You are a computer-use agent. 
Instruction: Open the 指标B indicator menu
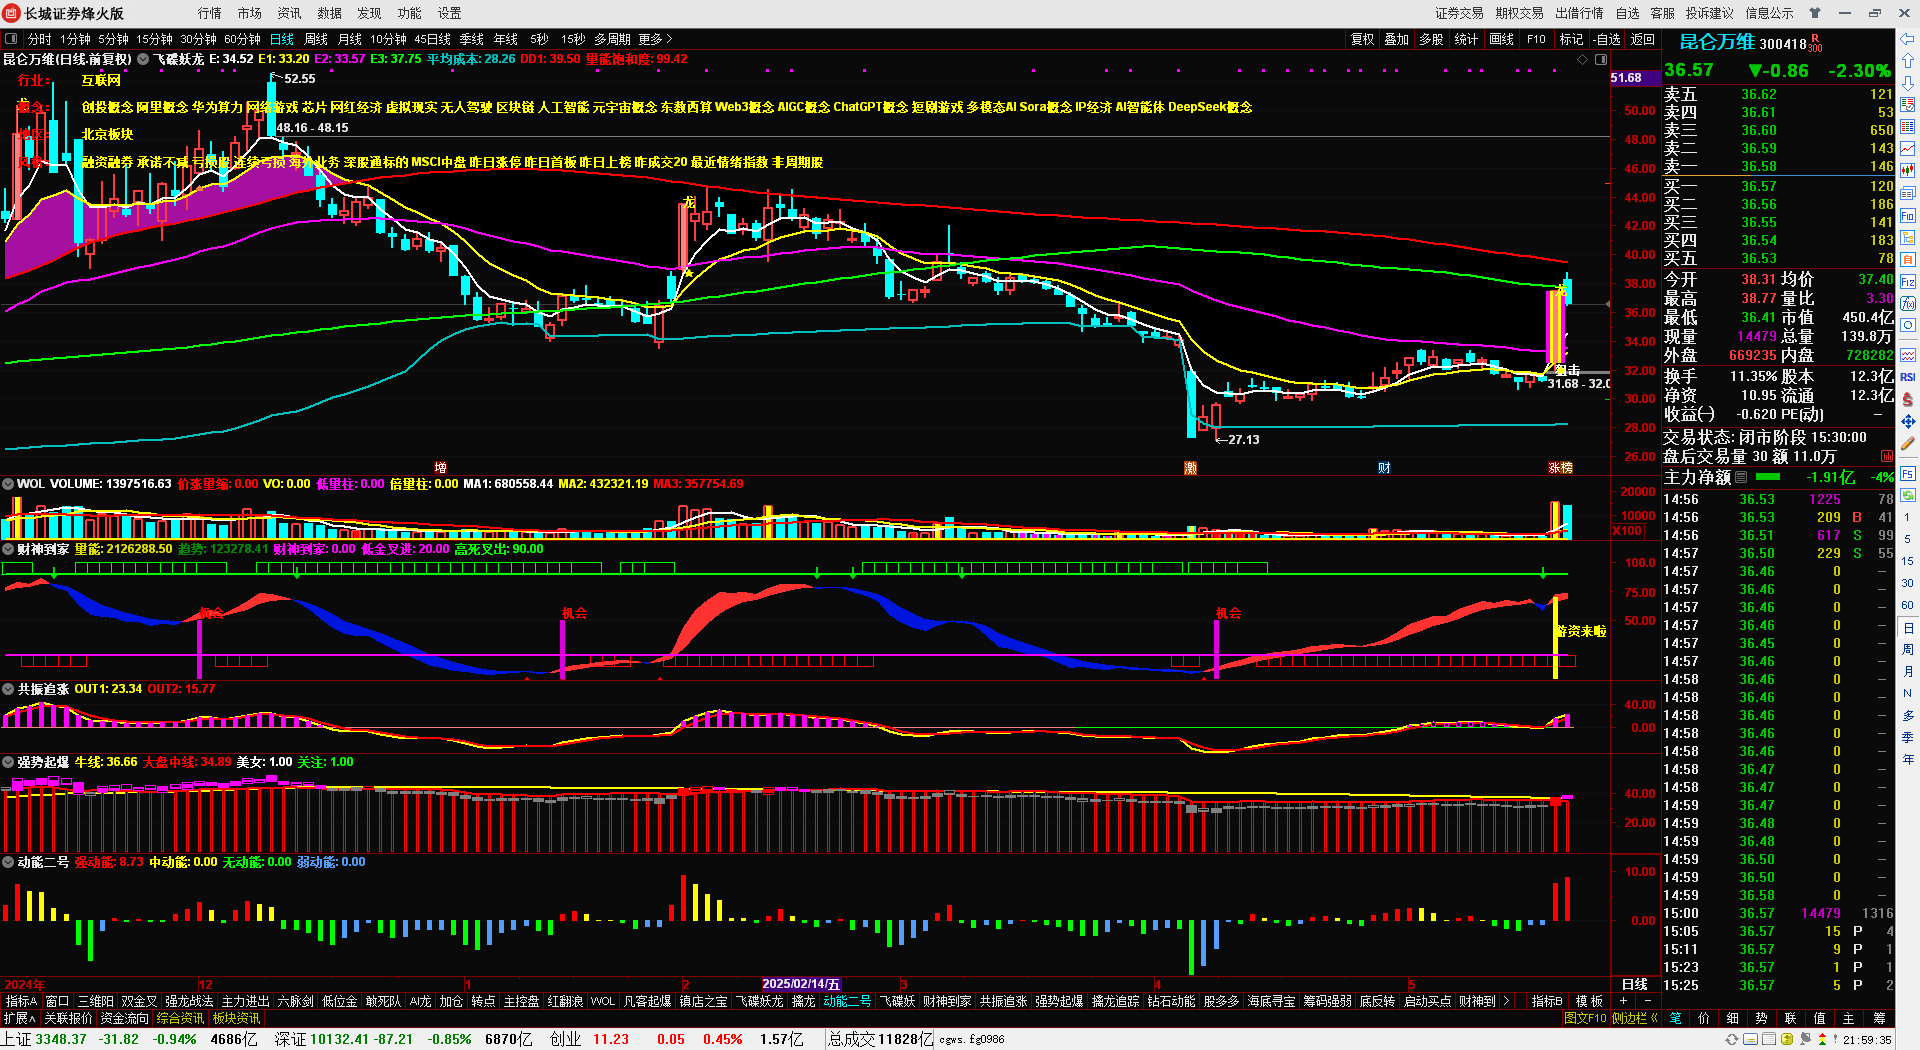1547,1001
